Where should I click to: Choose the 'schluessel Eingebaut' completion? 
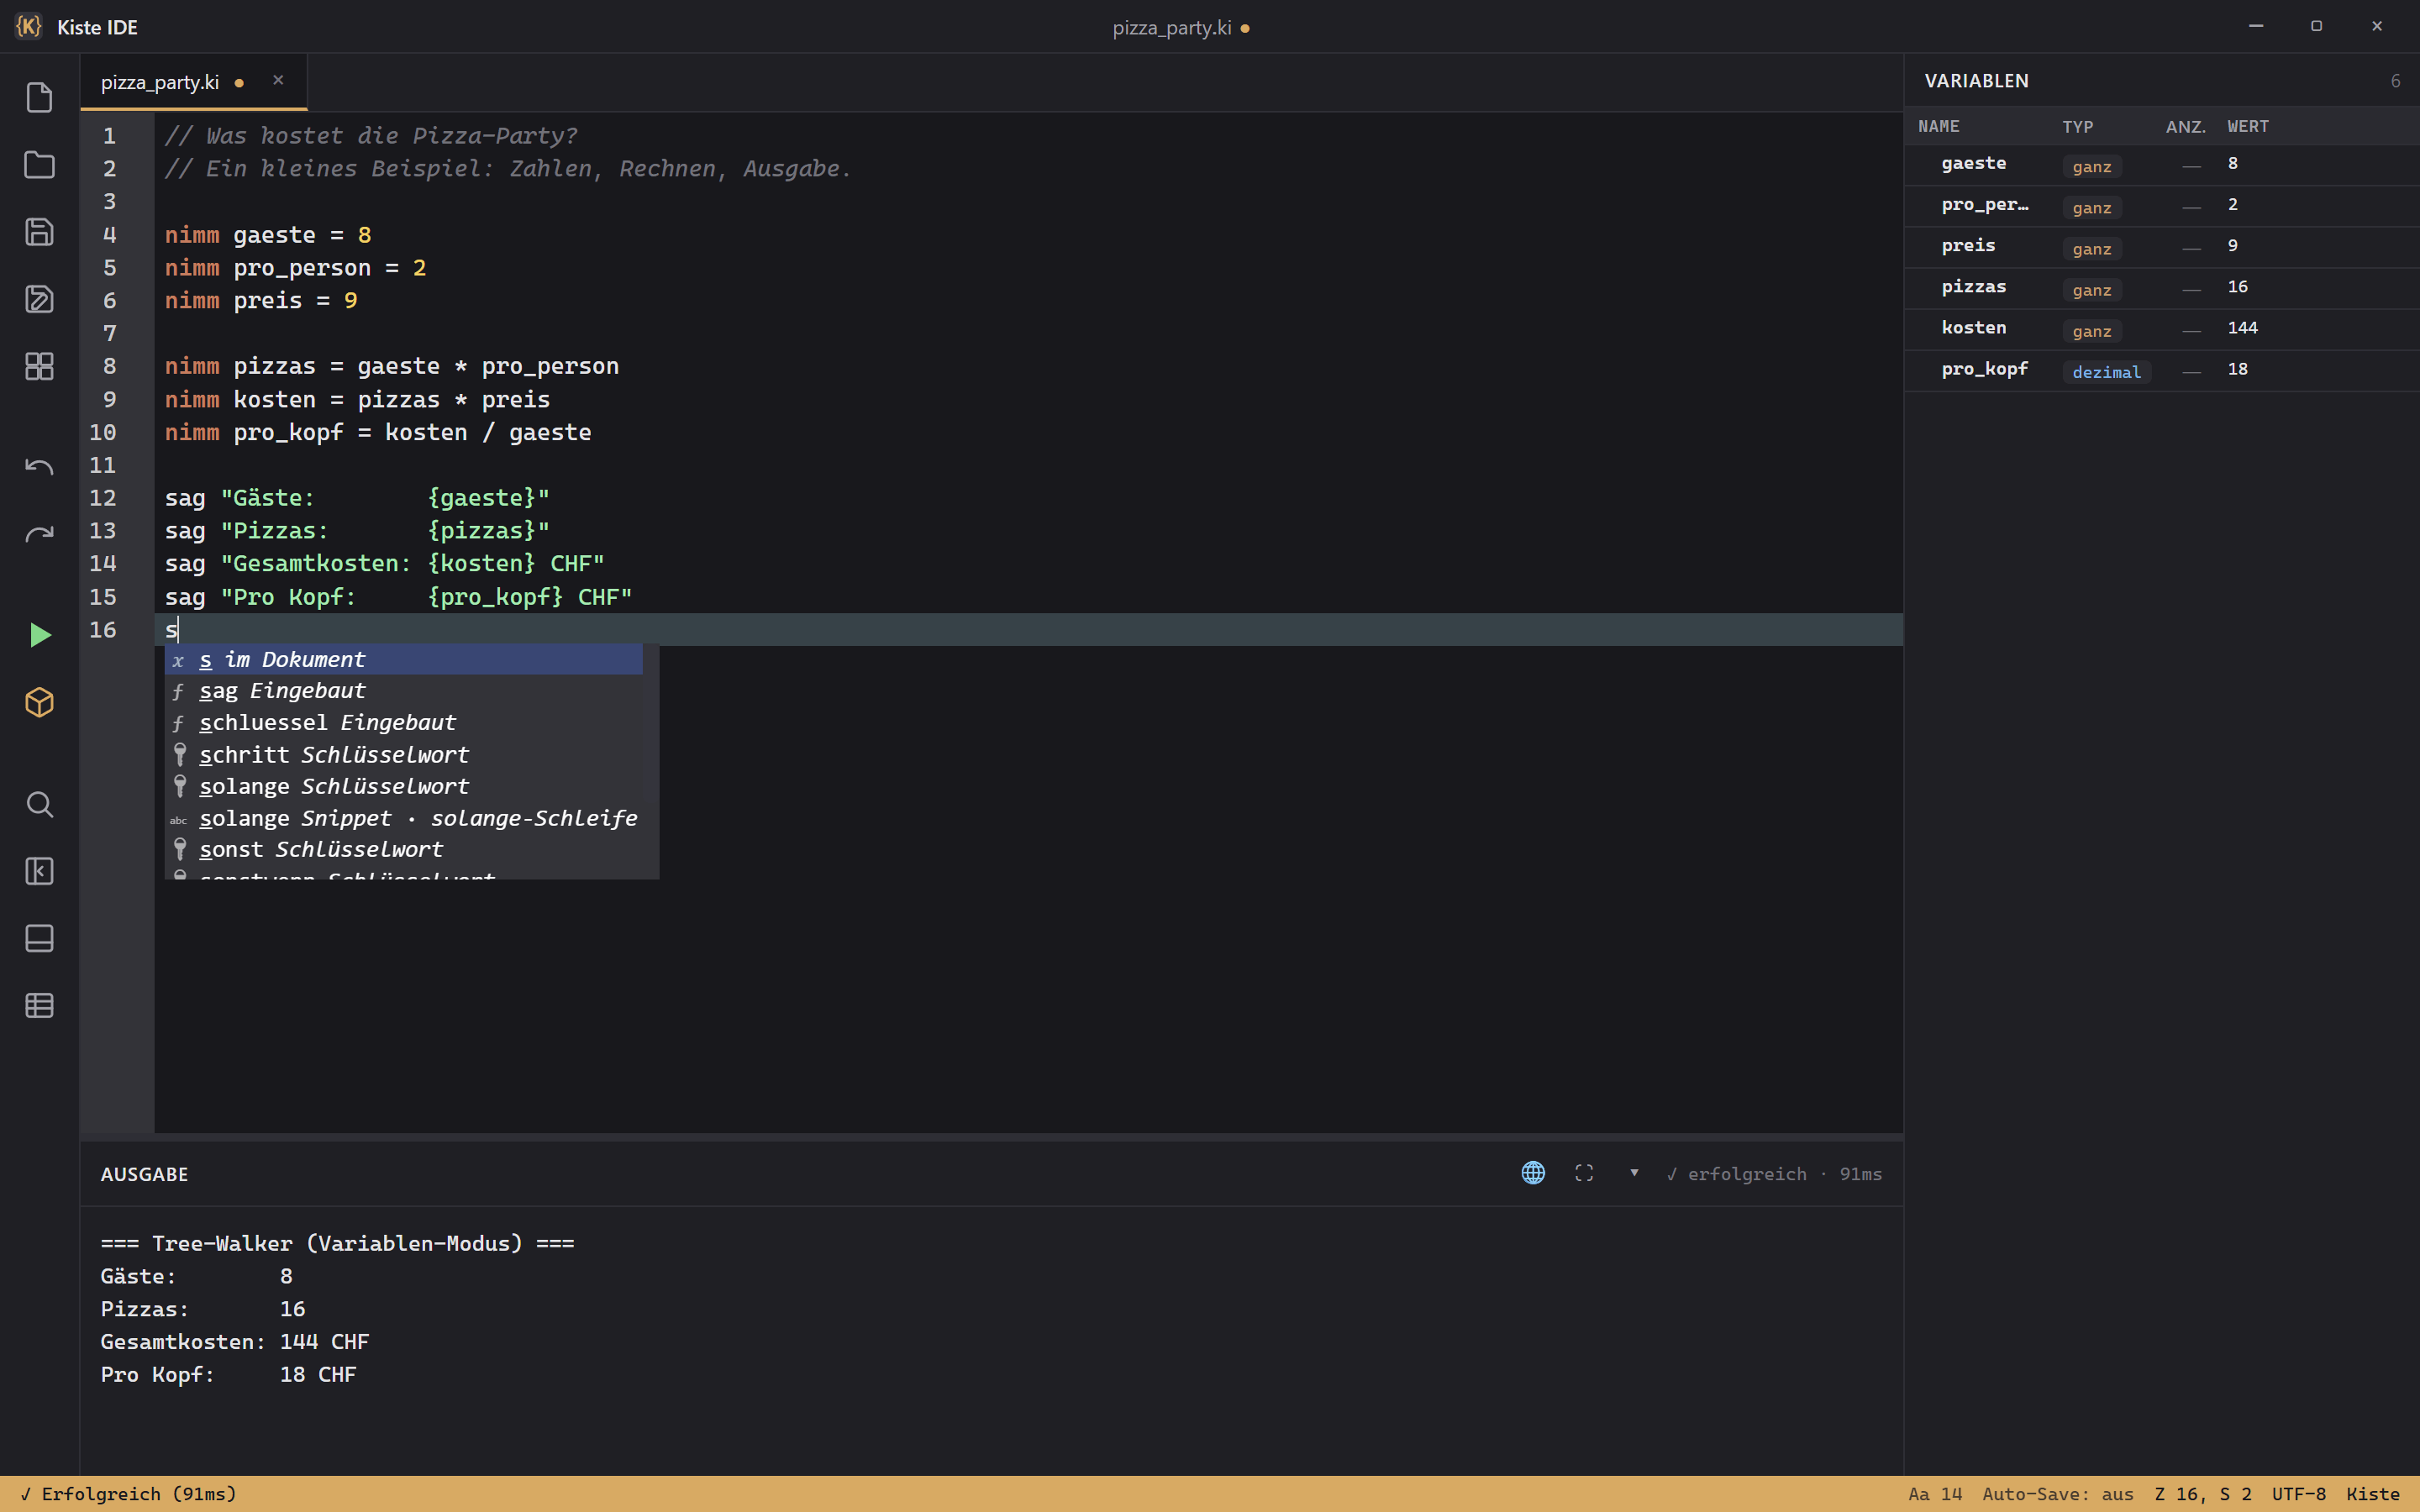tap(404, 722)
